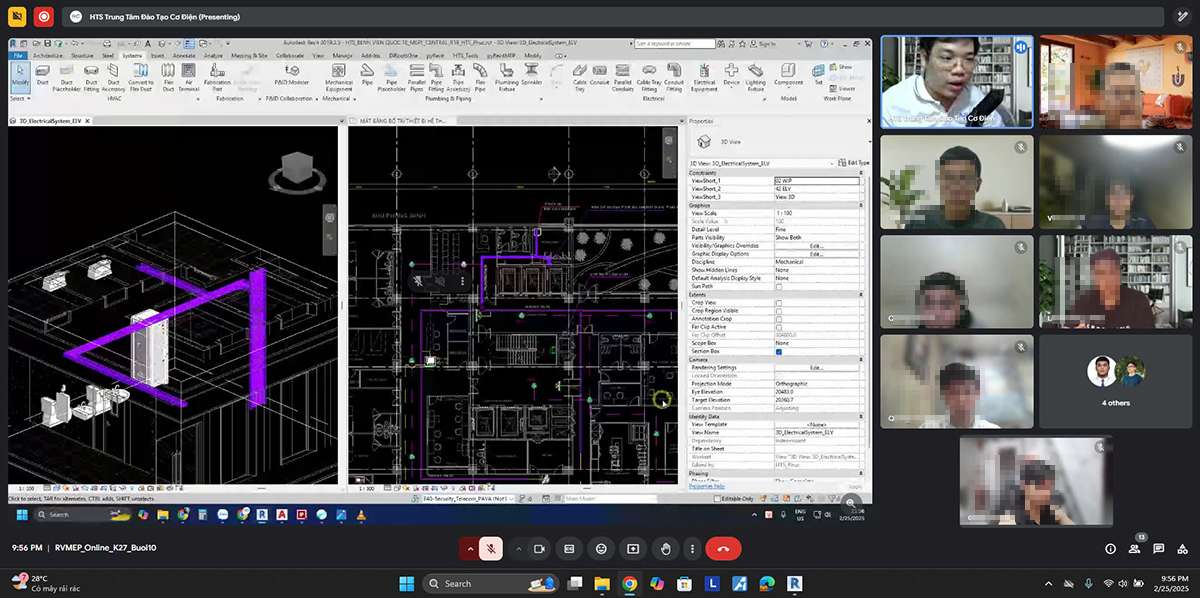Image resolution: width=1200 pixels, height=598 pixels.
Task: Switch to the Insert ribbon tab
Action: pyautogui.click(x=158, y=56)
